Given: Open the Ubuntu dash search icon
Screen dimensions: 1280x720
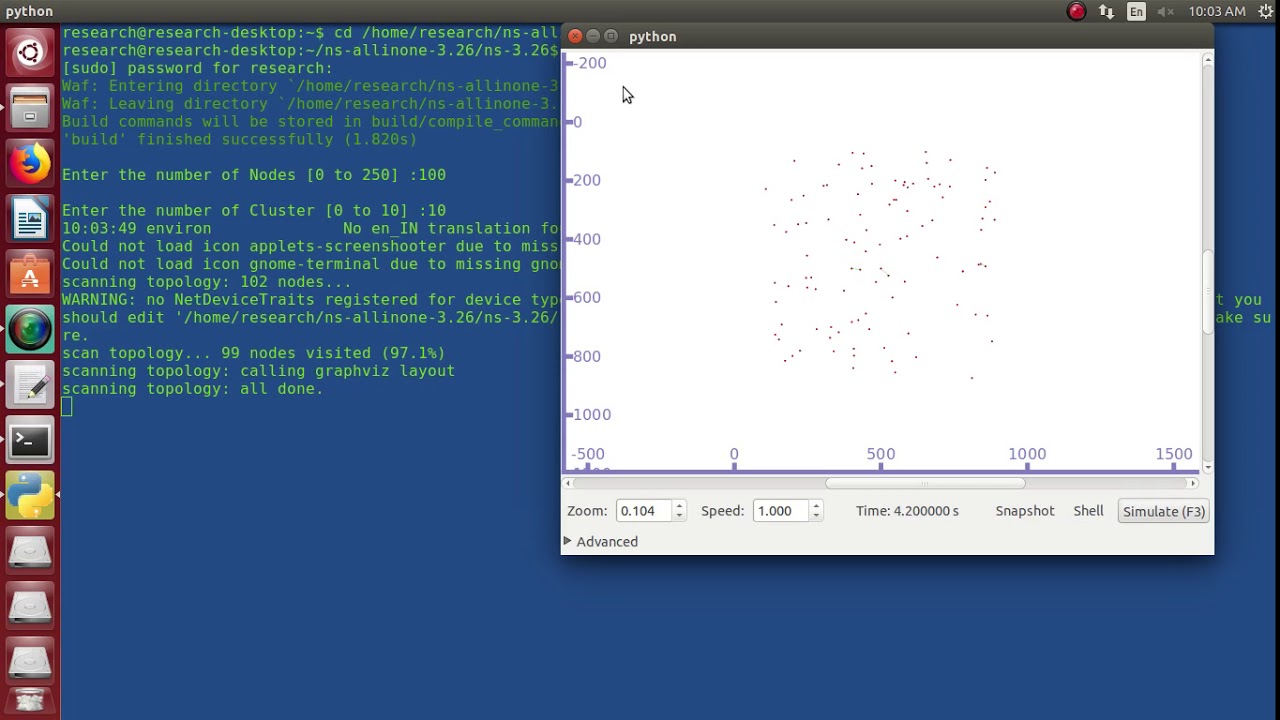Looking at the screenshot, I should coord(30,52).
